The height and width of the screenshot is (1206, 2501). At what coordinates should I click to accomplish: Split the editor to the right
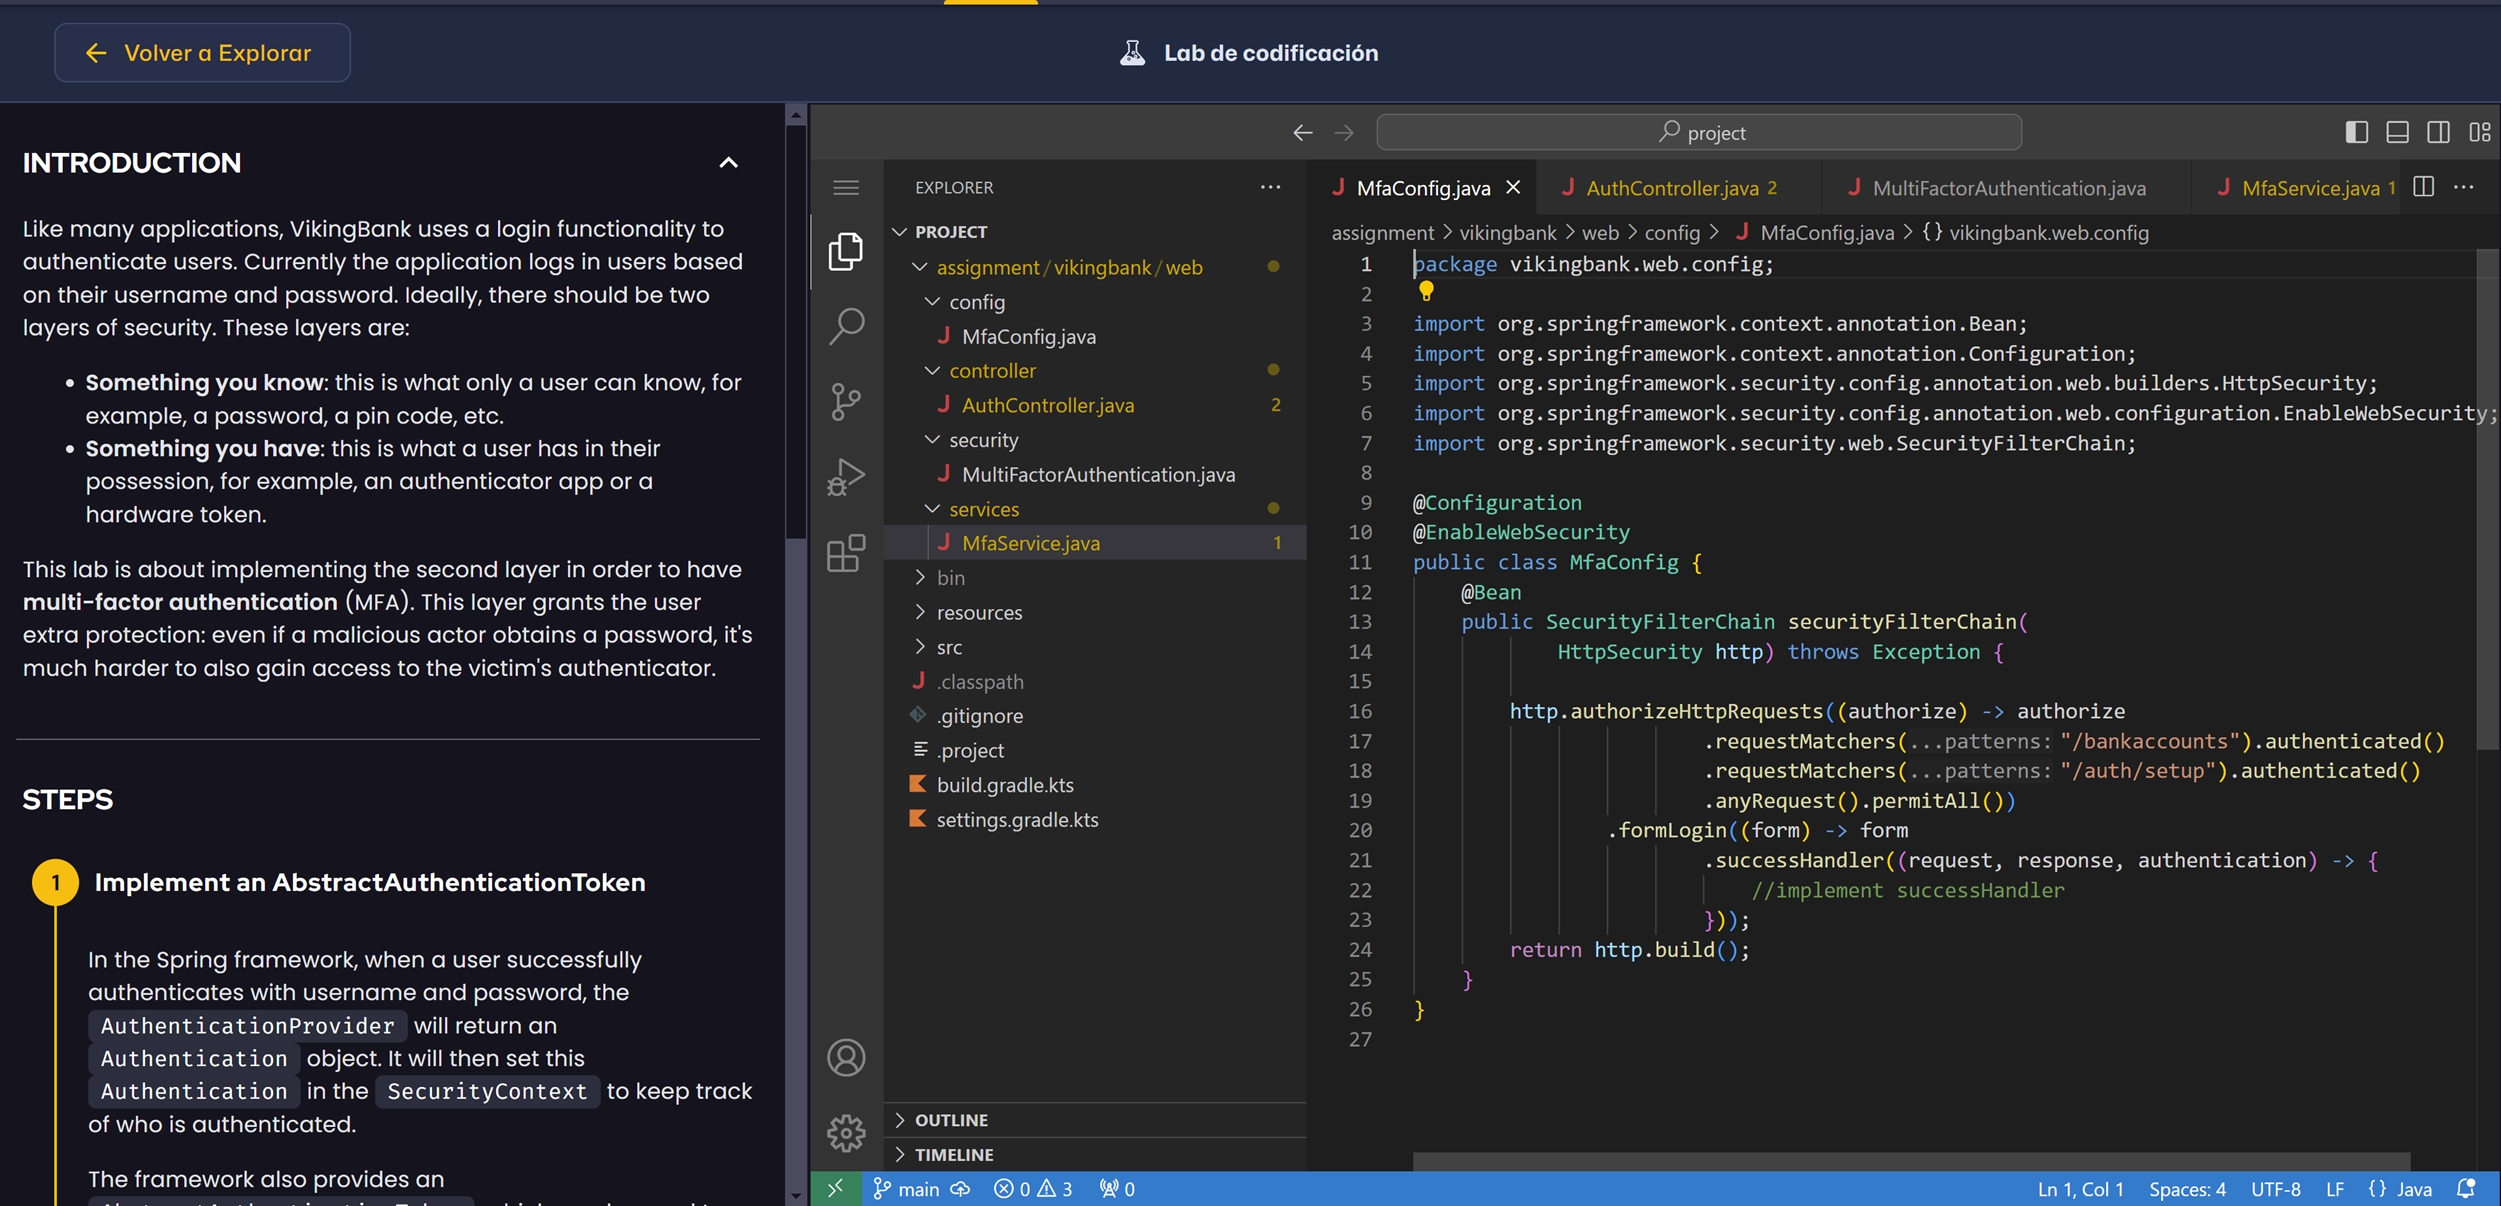point(2424,187)
